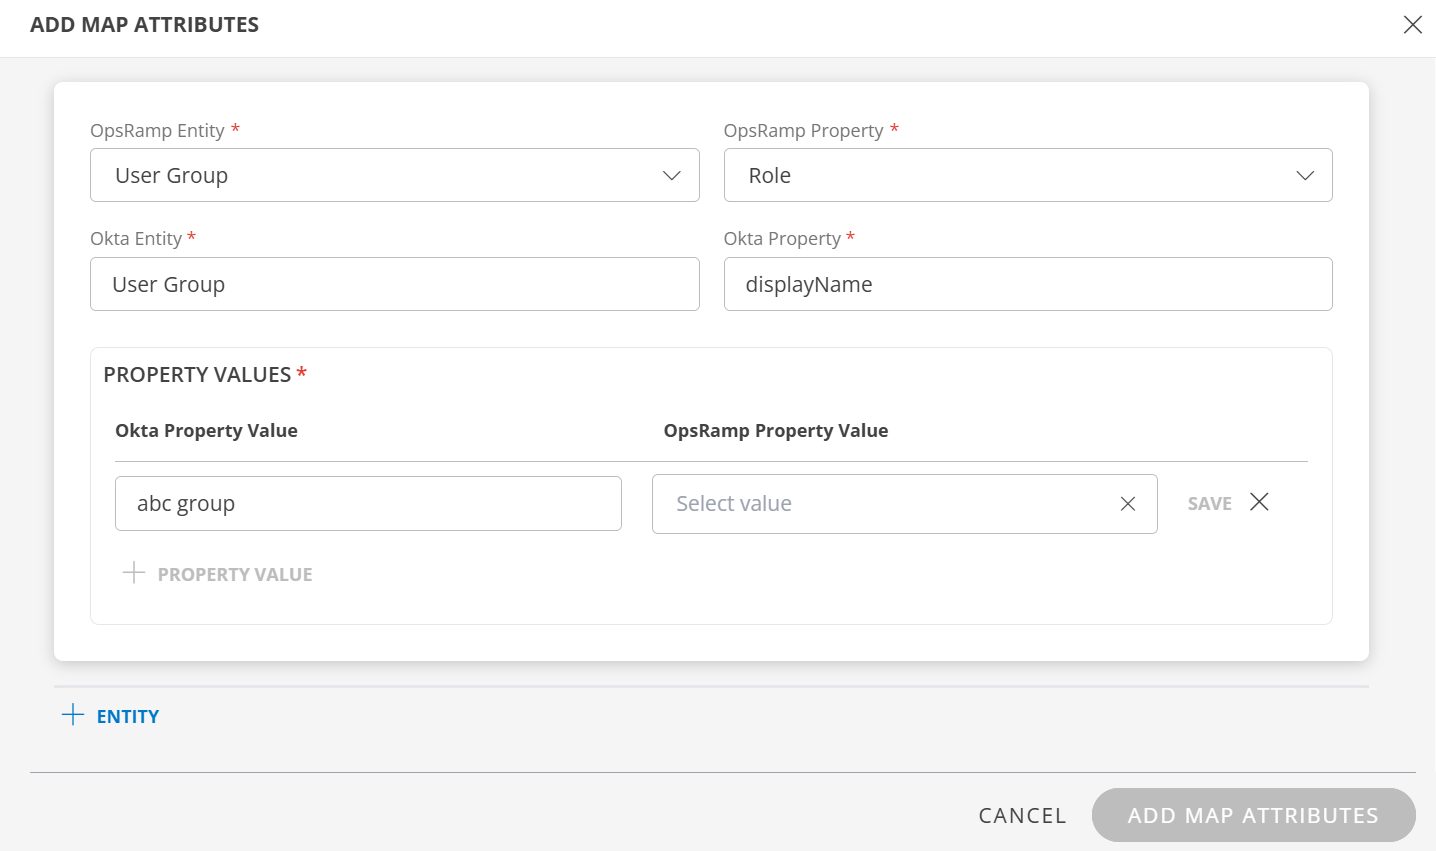Viewport: 1436px width, 851px height.
Task: Close the ADD MAP ATTRIBUTES dialog
Action: [x=1413, y=24]
